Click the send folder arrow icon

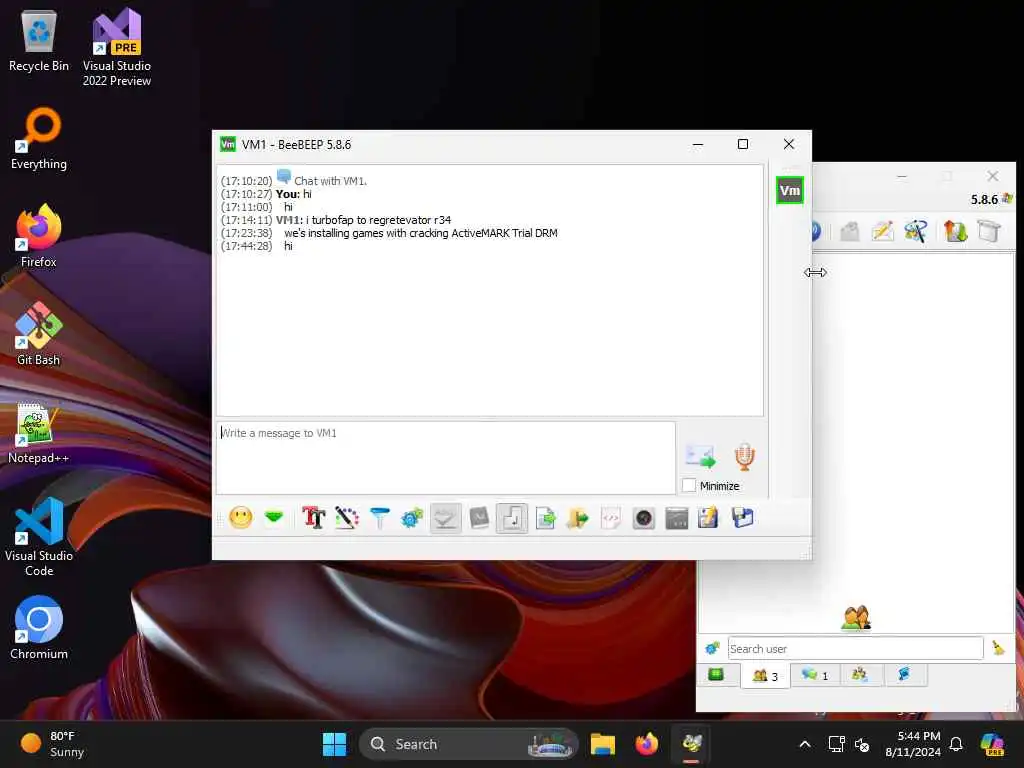point(578,518)
